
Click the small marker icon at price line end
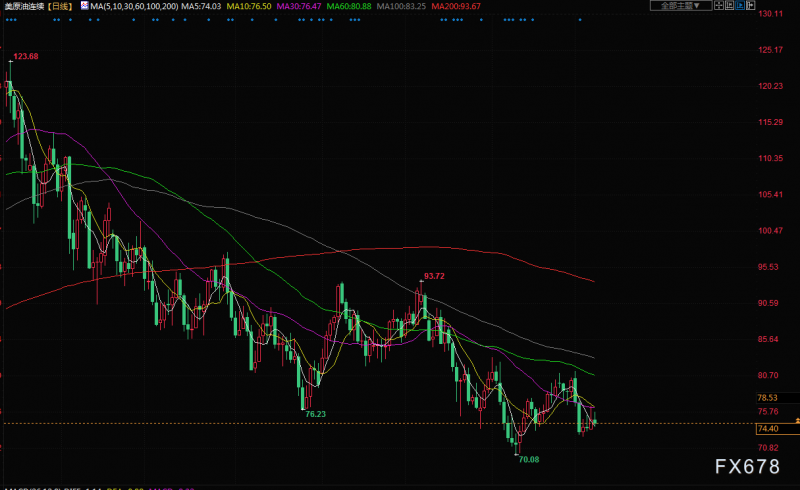coord(797,420)
